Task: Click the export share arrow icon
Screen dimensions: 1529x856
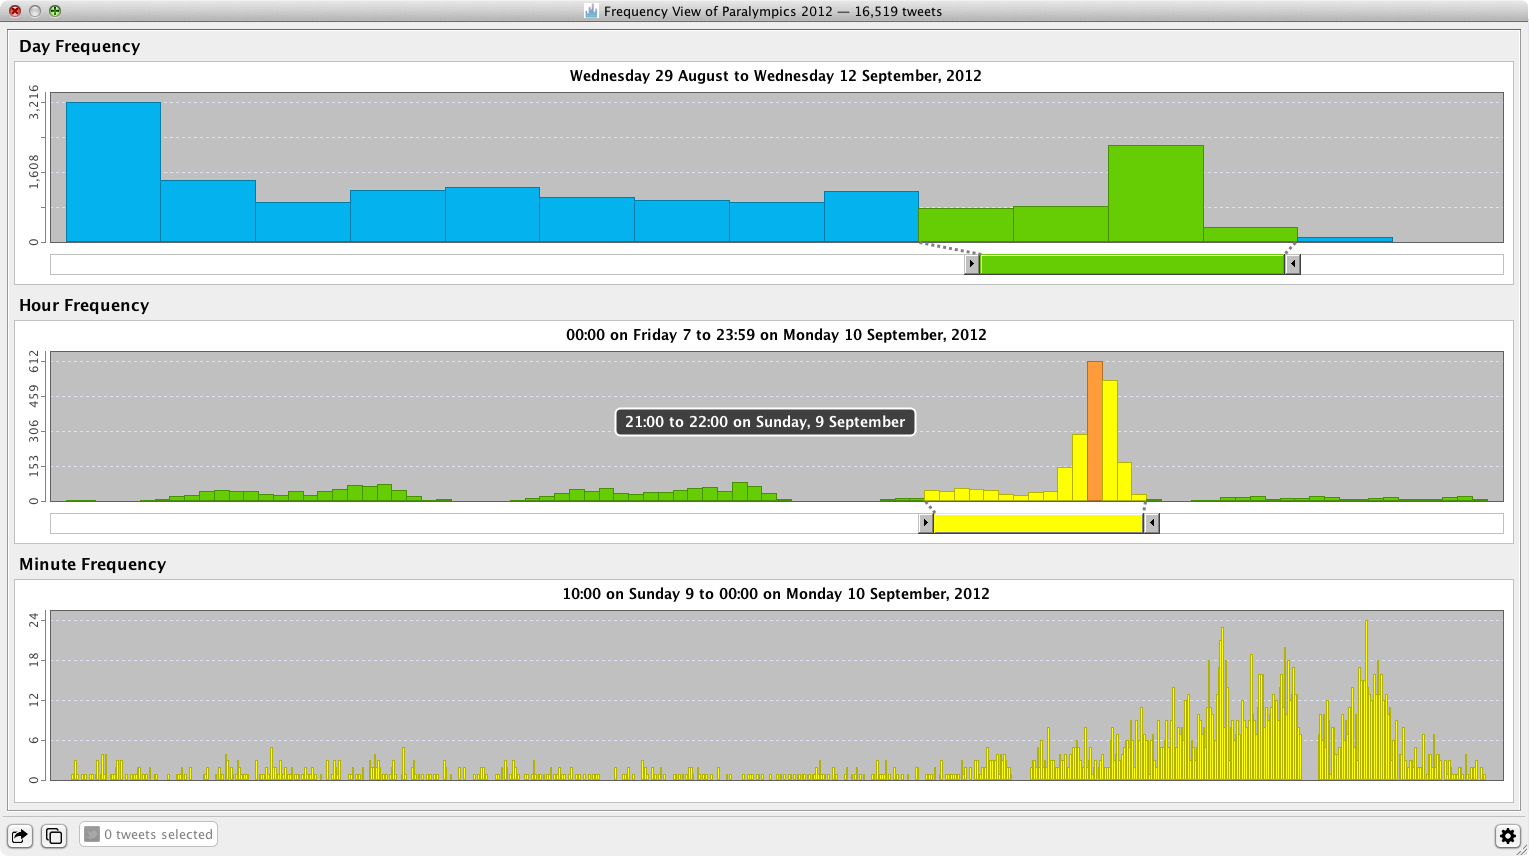Action: pyautogui.click(x=20, y=836)
